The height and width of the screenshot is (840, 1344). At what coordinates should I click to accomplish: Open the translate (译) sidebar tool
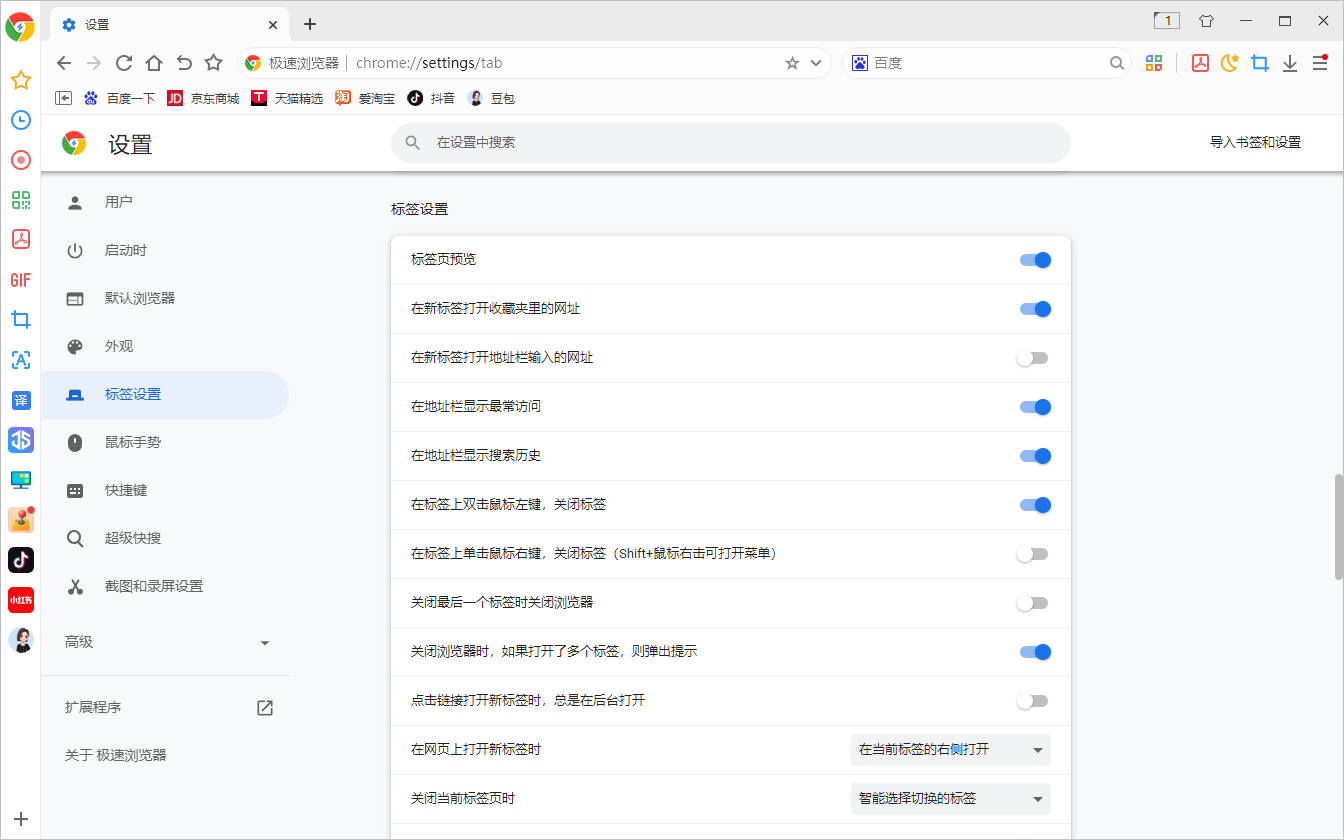20,400
